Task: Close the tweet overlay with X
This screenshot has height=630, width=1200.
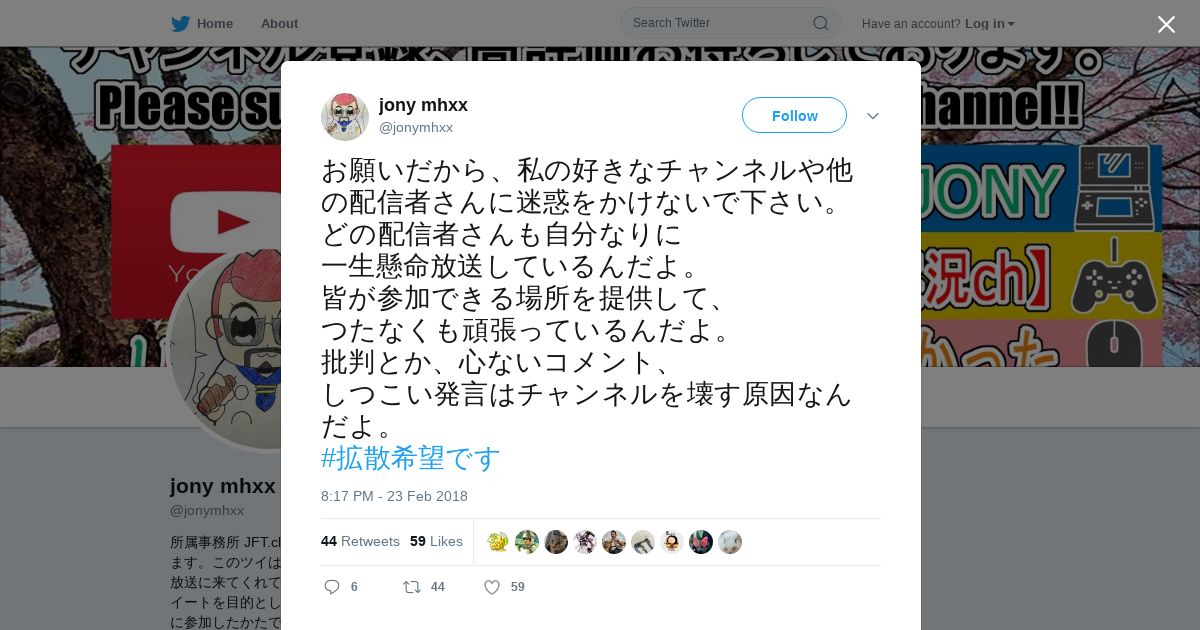Action: 1166,24
